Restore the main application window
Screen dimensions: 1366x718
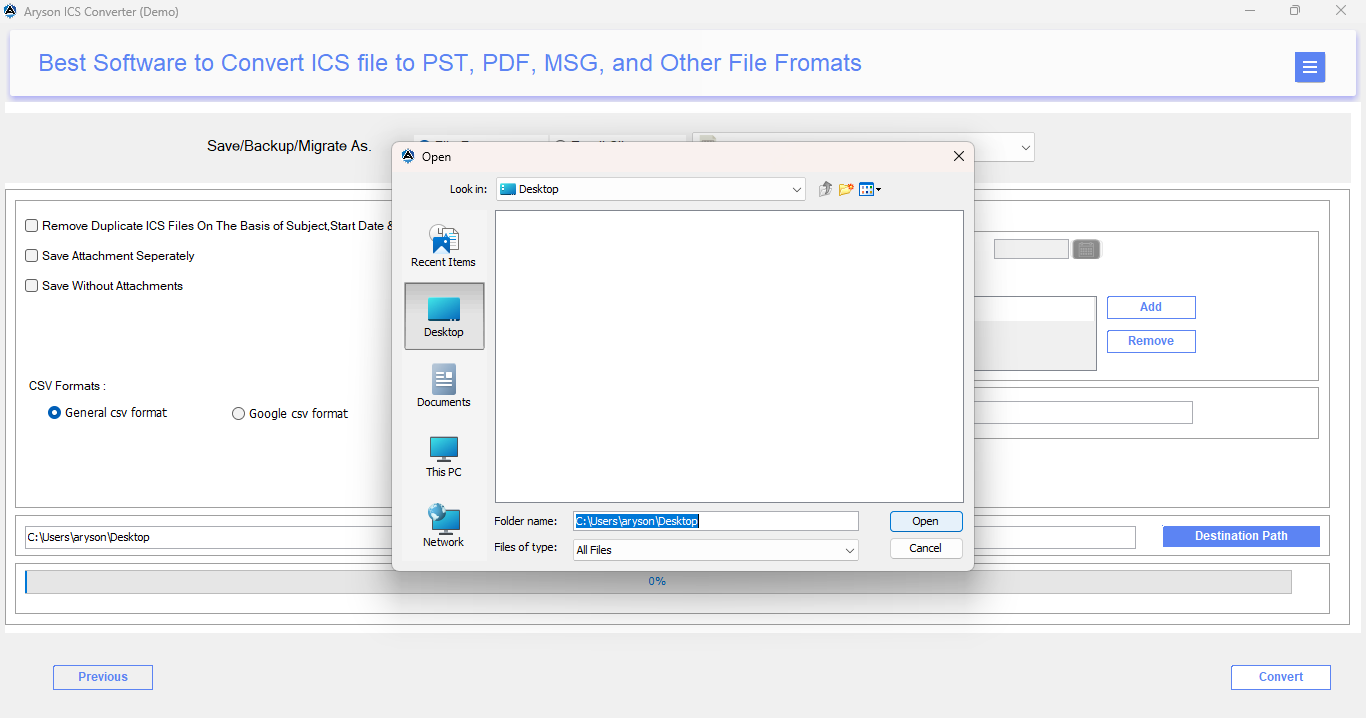tap(1295, 11)
